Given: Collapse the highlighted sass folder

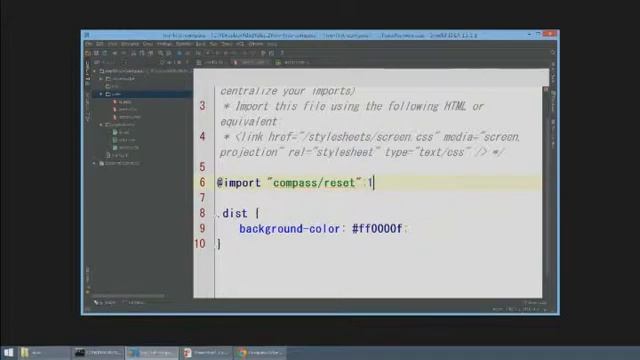Looking at the screenshot, I should click(101, 94).
